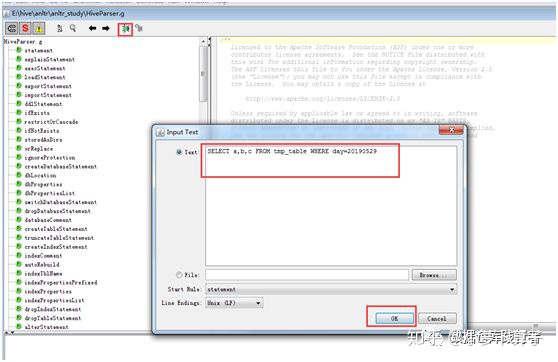
Task: Click the grey bug debug-again icon
Action: (x=139, y=28)
